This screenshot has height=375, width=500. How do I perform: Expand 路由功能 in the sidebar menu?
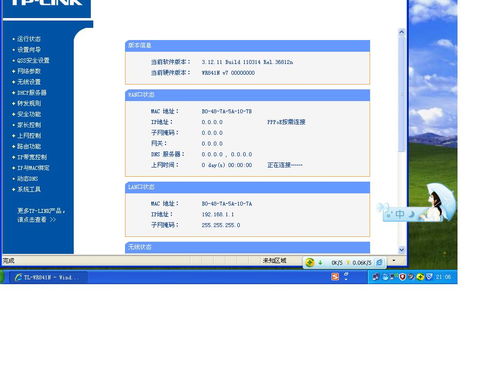29,146
